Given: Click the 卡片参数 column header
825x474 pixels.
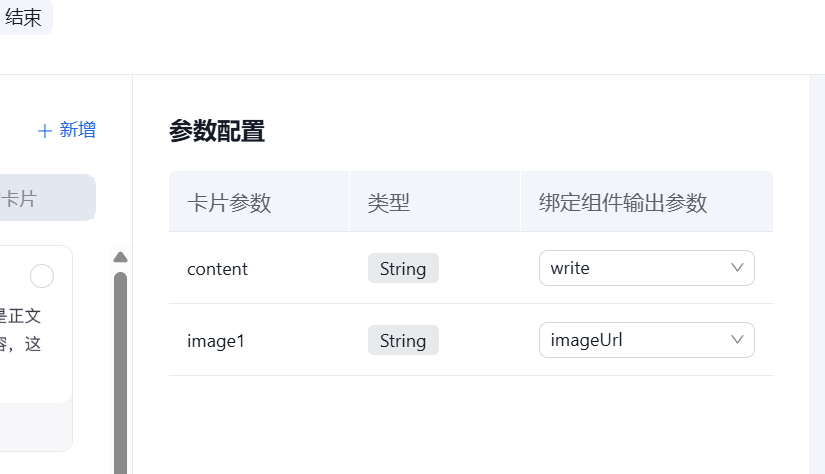Looking at the screenshot, I should tap(229, 203).
